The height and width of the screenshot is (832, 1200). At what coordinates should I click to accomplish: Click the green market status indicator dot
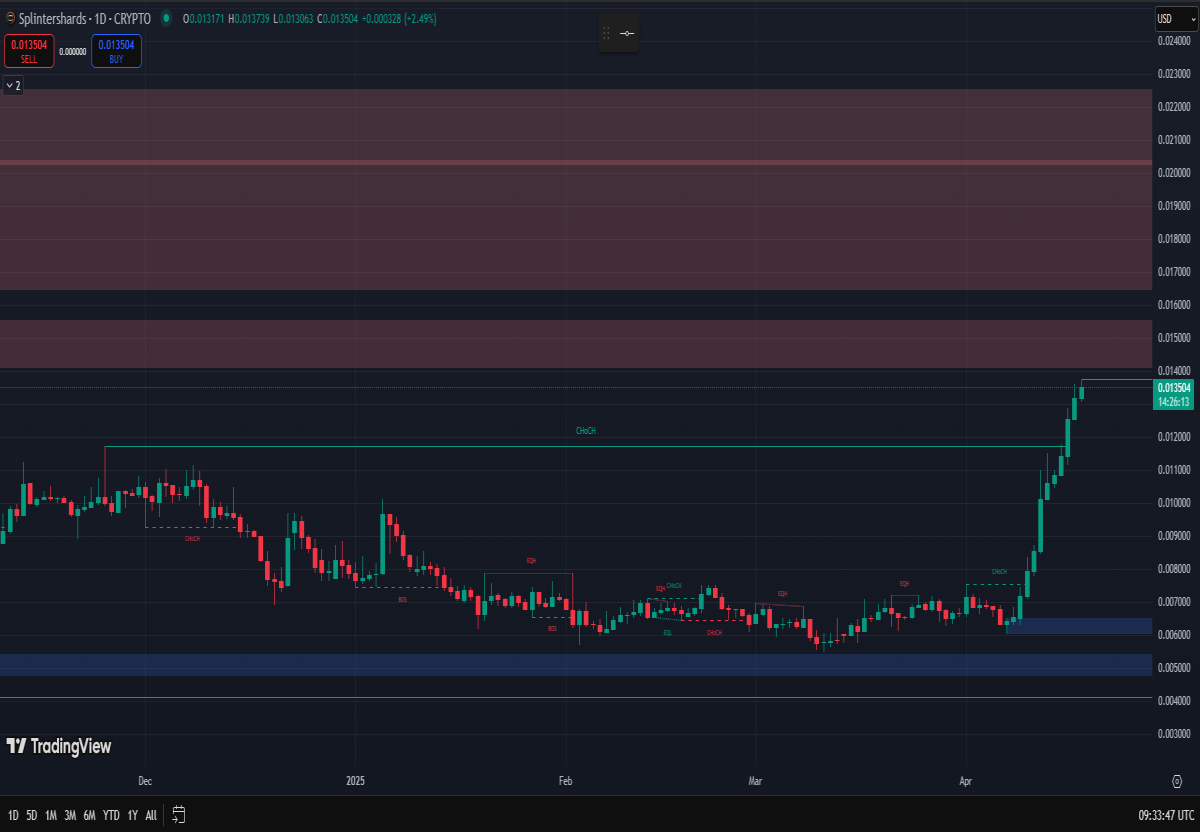click(165, 18)
